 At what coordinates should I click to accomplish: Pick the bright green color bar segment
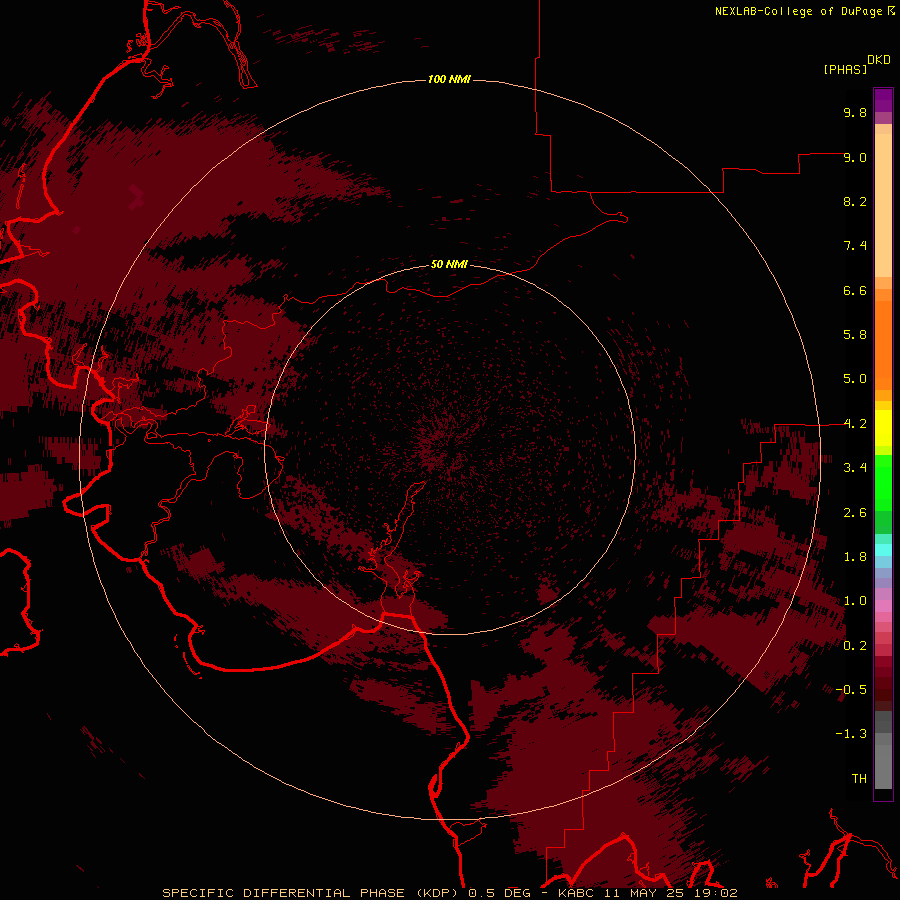883,483
